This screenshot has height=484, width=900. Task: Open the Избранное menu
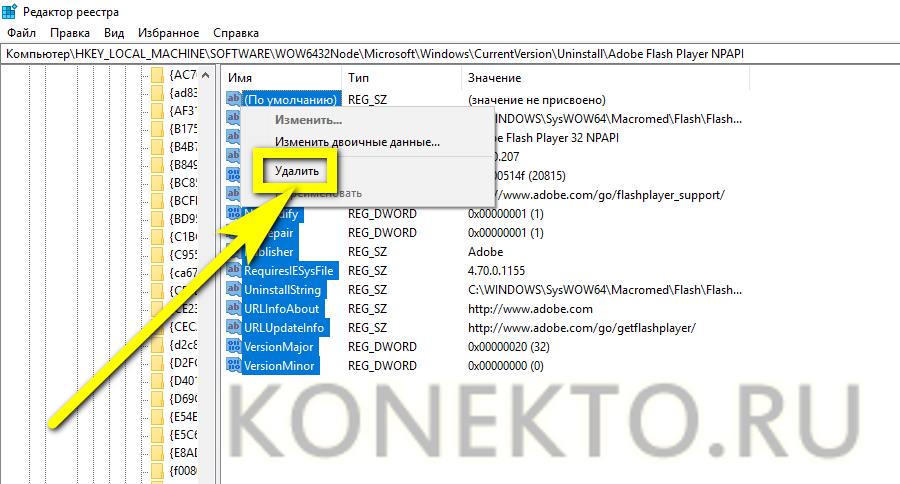[x=169, y=33]
